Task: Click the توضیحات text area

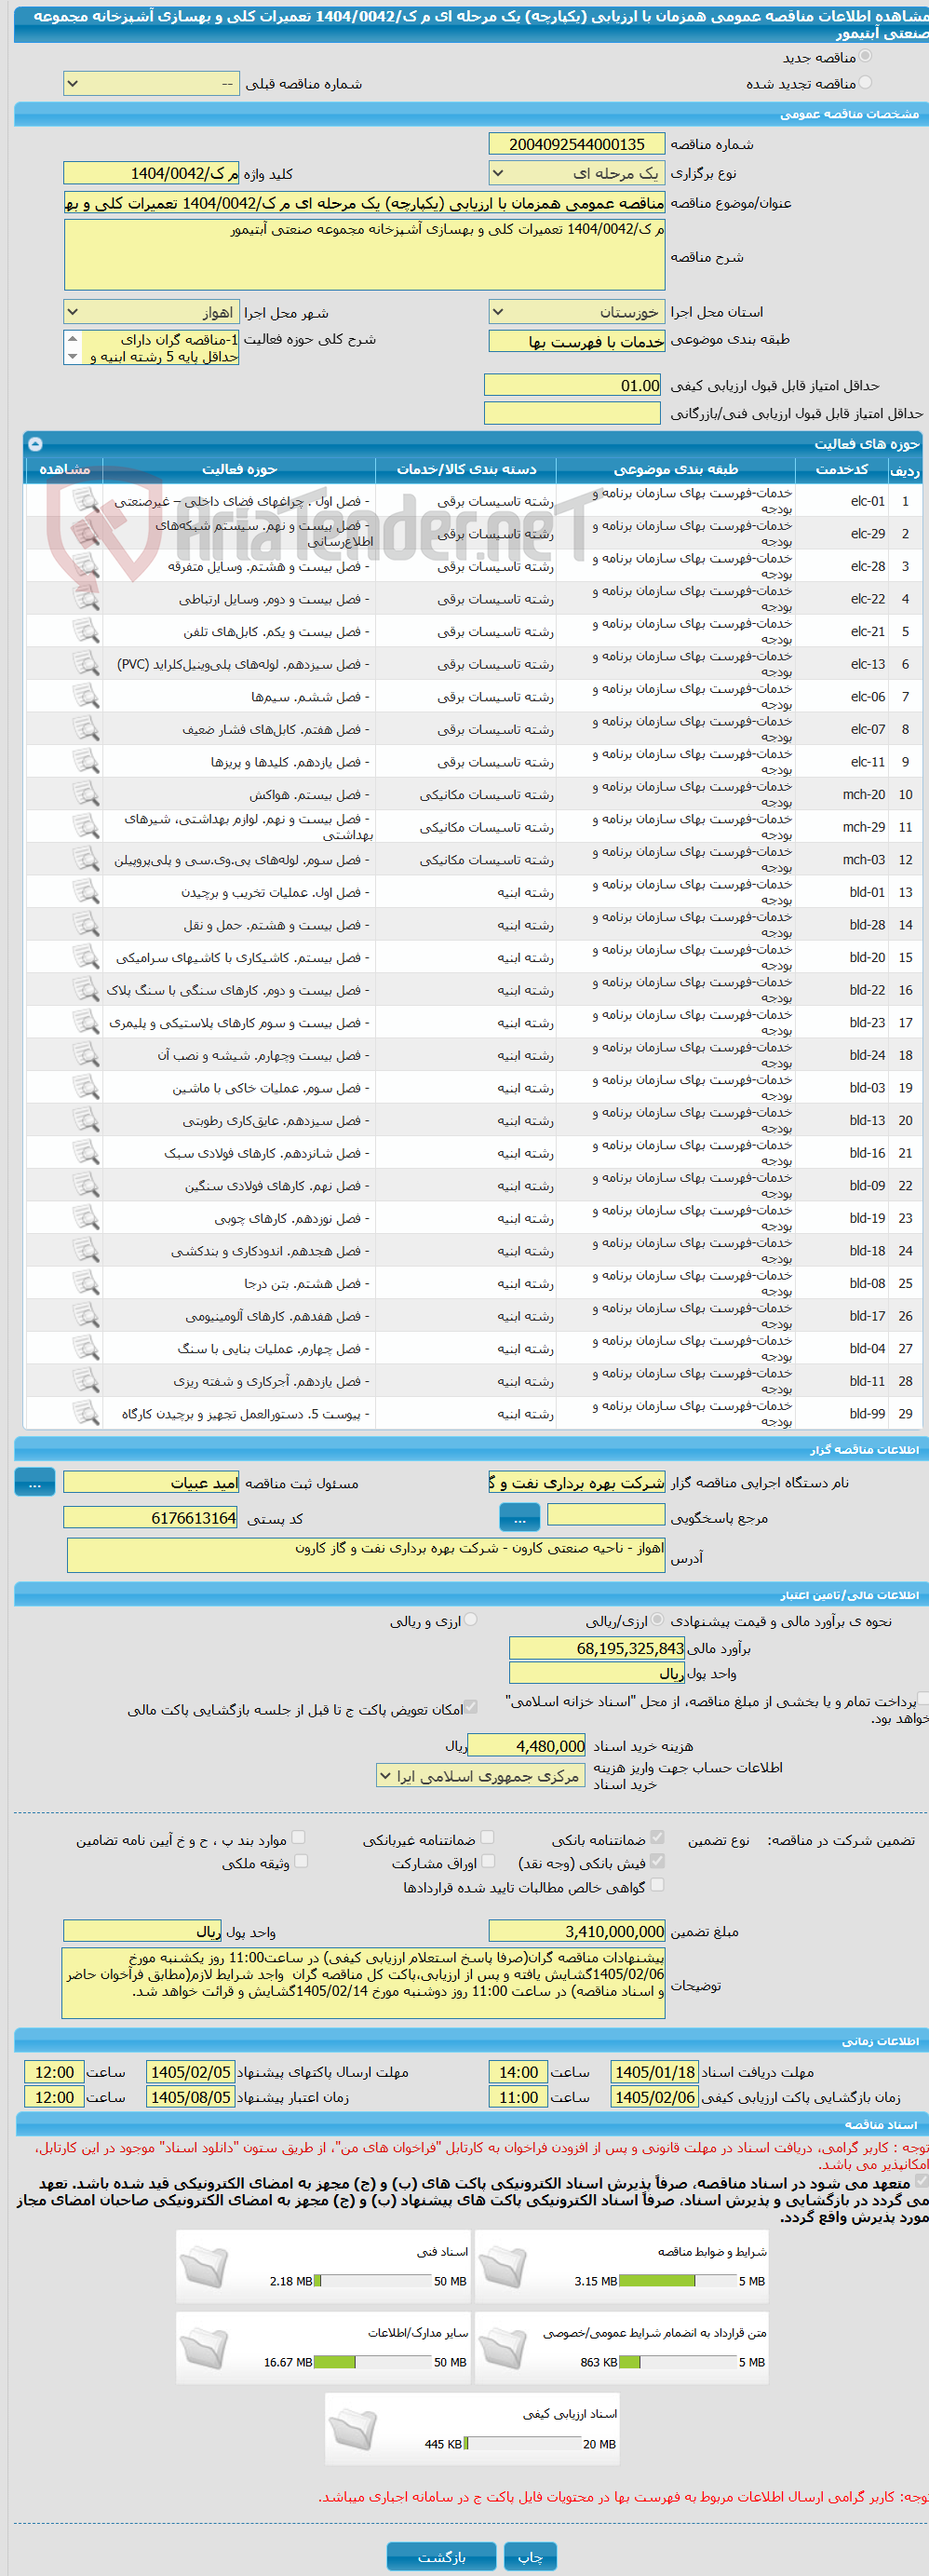Action: 364,1983
